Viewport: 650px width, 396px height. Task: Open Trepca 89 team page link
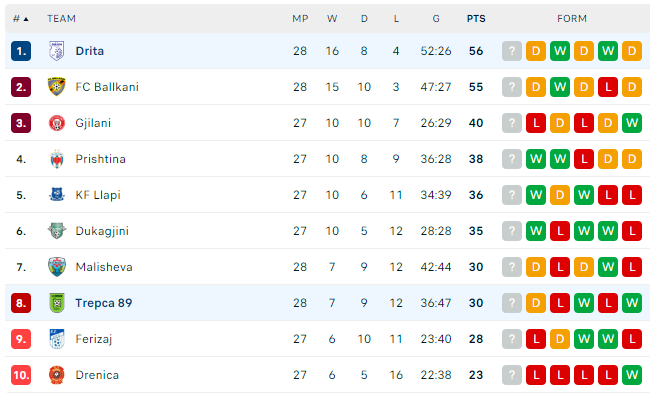(104, 303)
